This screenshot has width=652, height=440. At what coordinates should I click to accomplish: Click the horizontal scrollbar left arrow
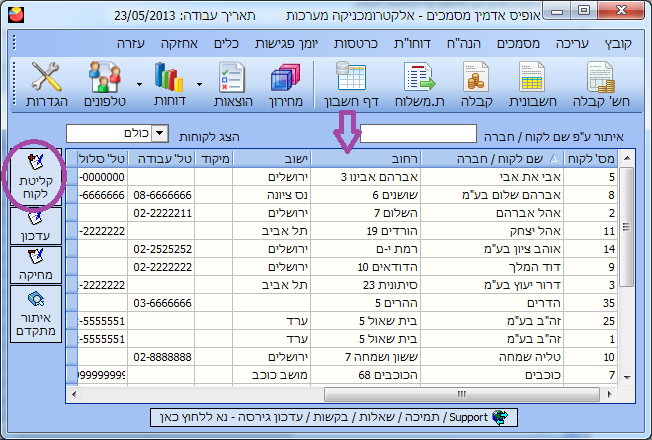(x=74, y=394)
